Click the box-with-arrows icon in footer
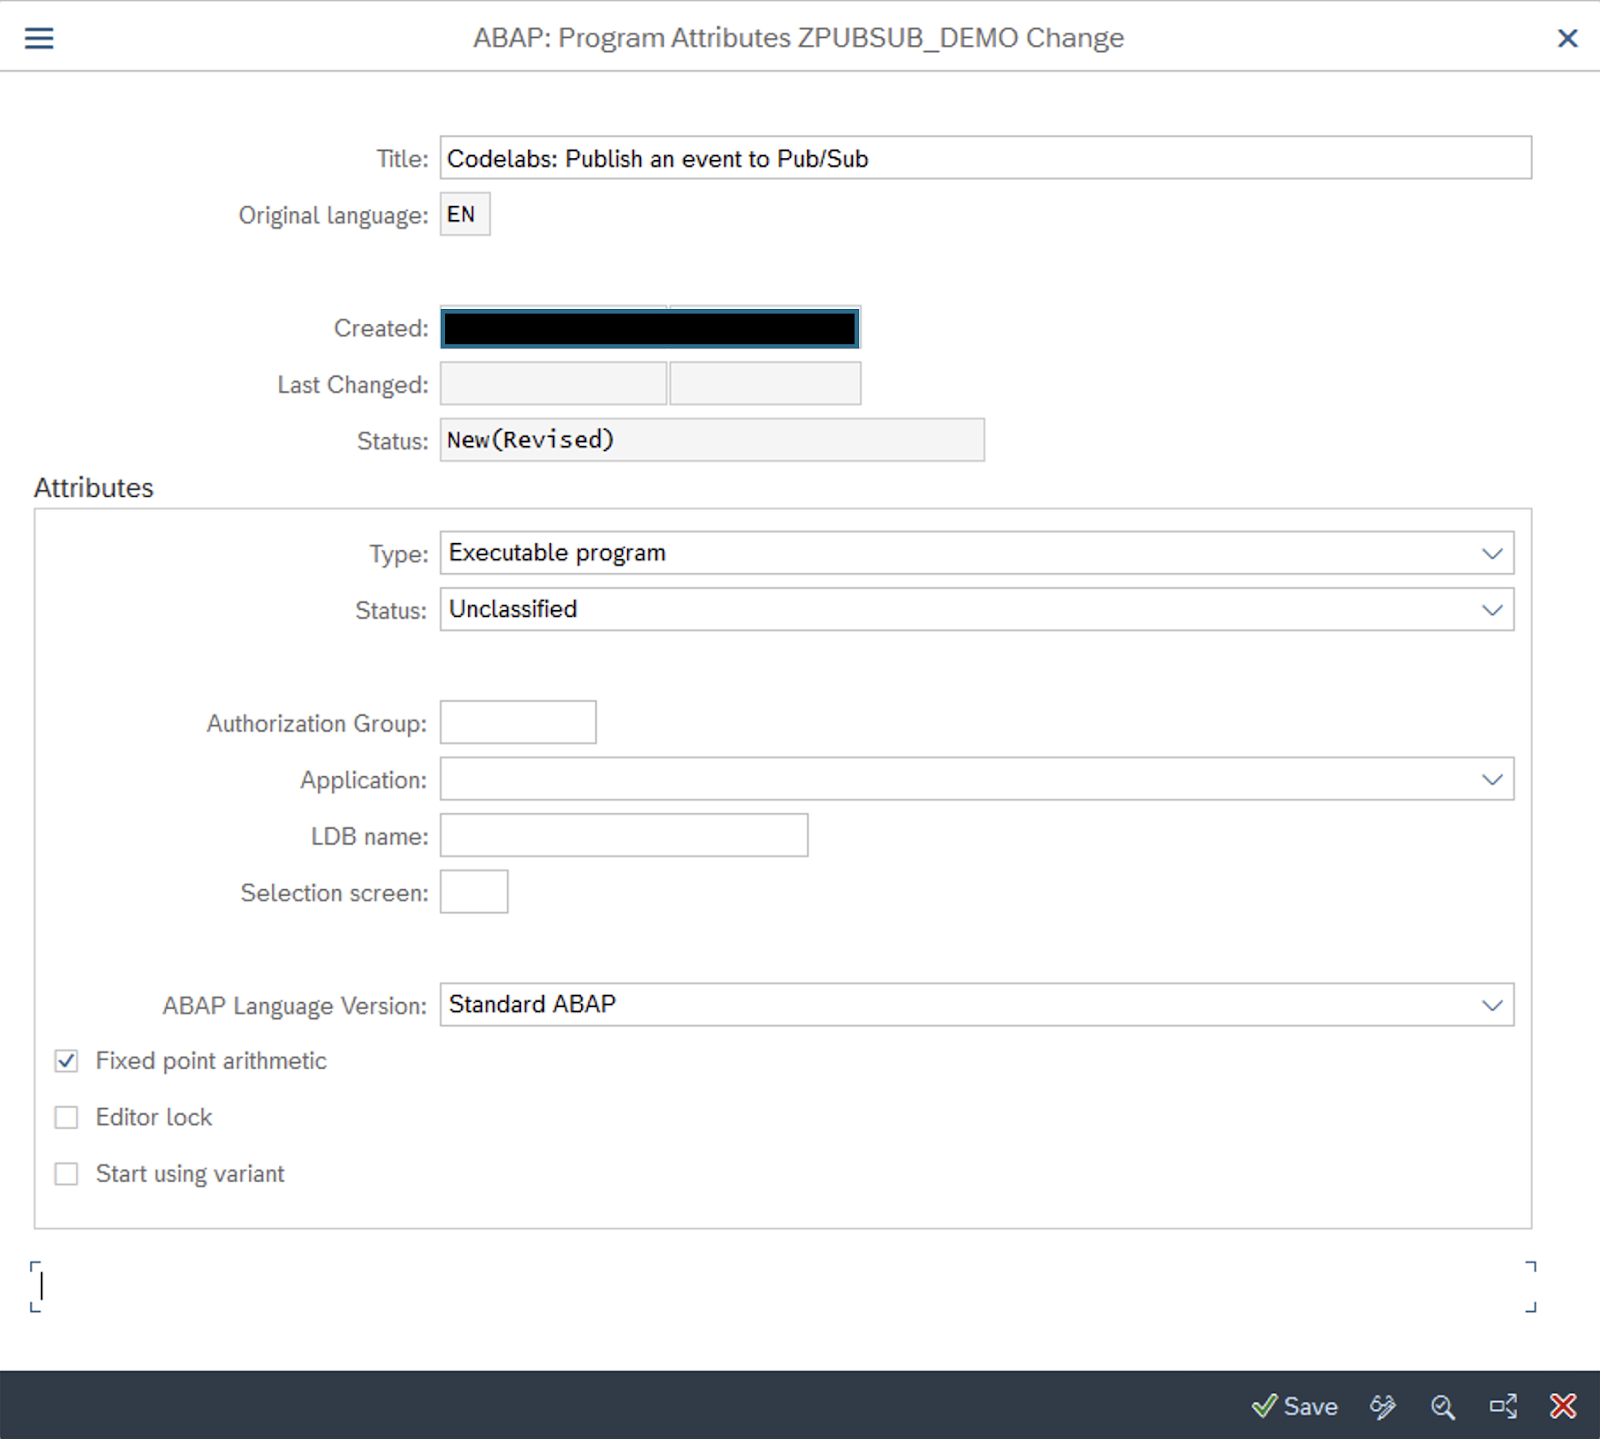The width and height of the screenshot is (1600, 1439). [1503, 1406]
